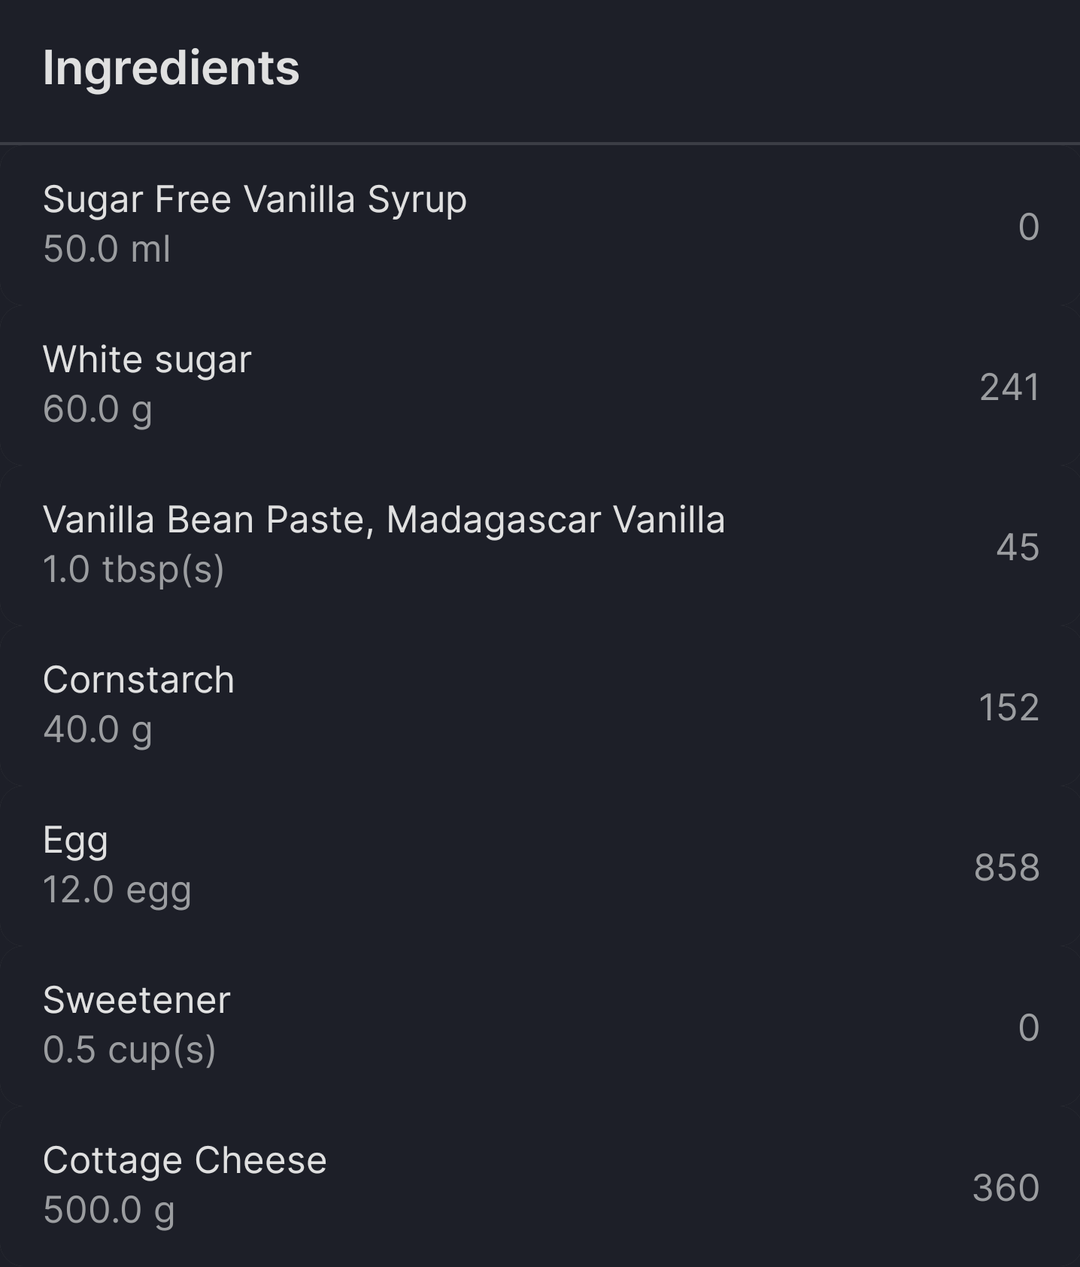Select the White sugar ingredient row

pyautogui.click(x=540, y=385)
